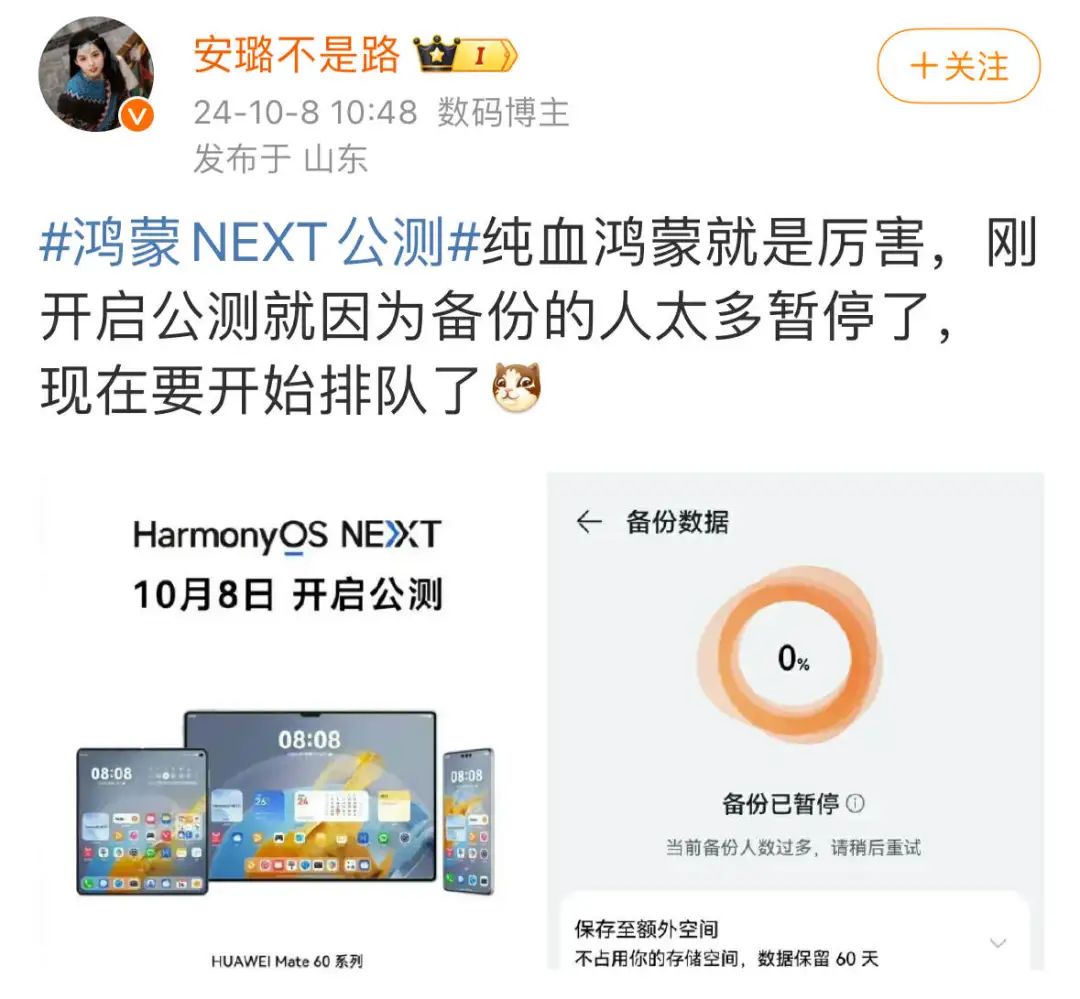Tap the back arrow beside 备份数据
1080x999 pixels.
[589, 522]
